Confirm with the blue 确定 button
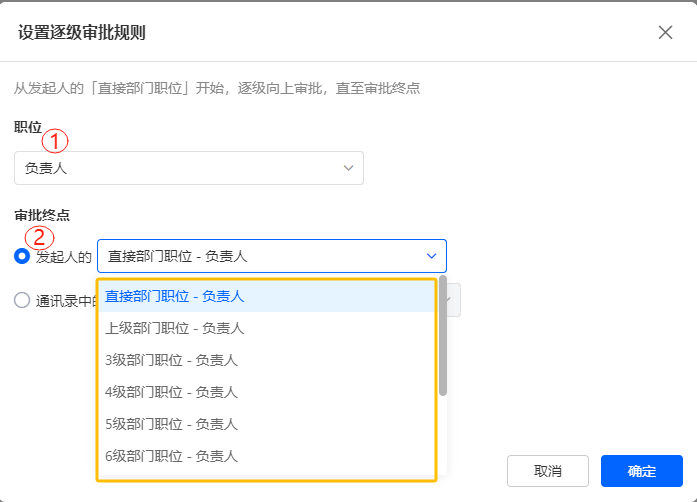The image size is (697, 502). click(641, 471)
